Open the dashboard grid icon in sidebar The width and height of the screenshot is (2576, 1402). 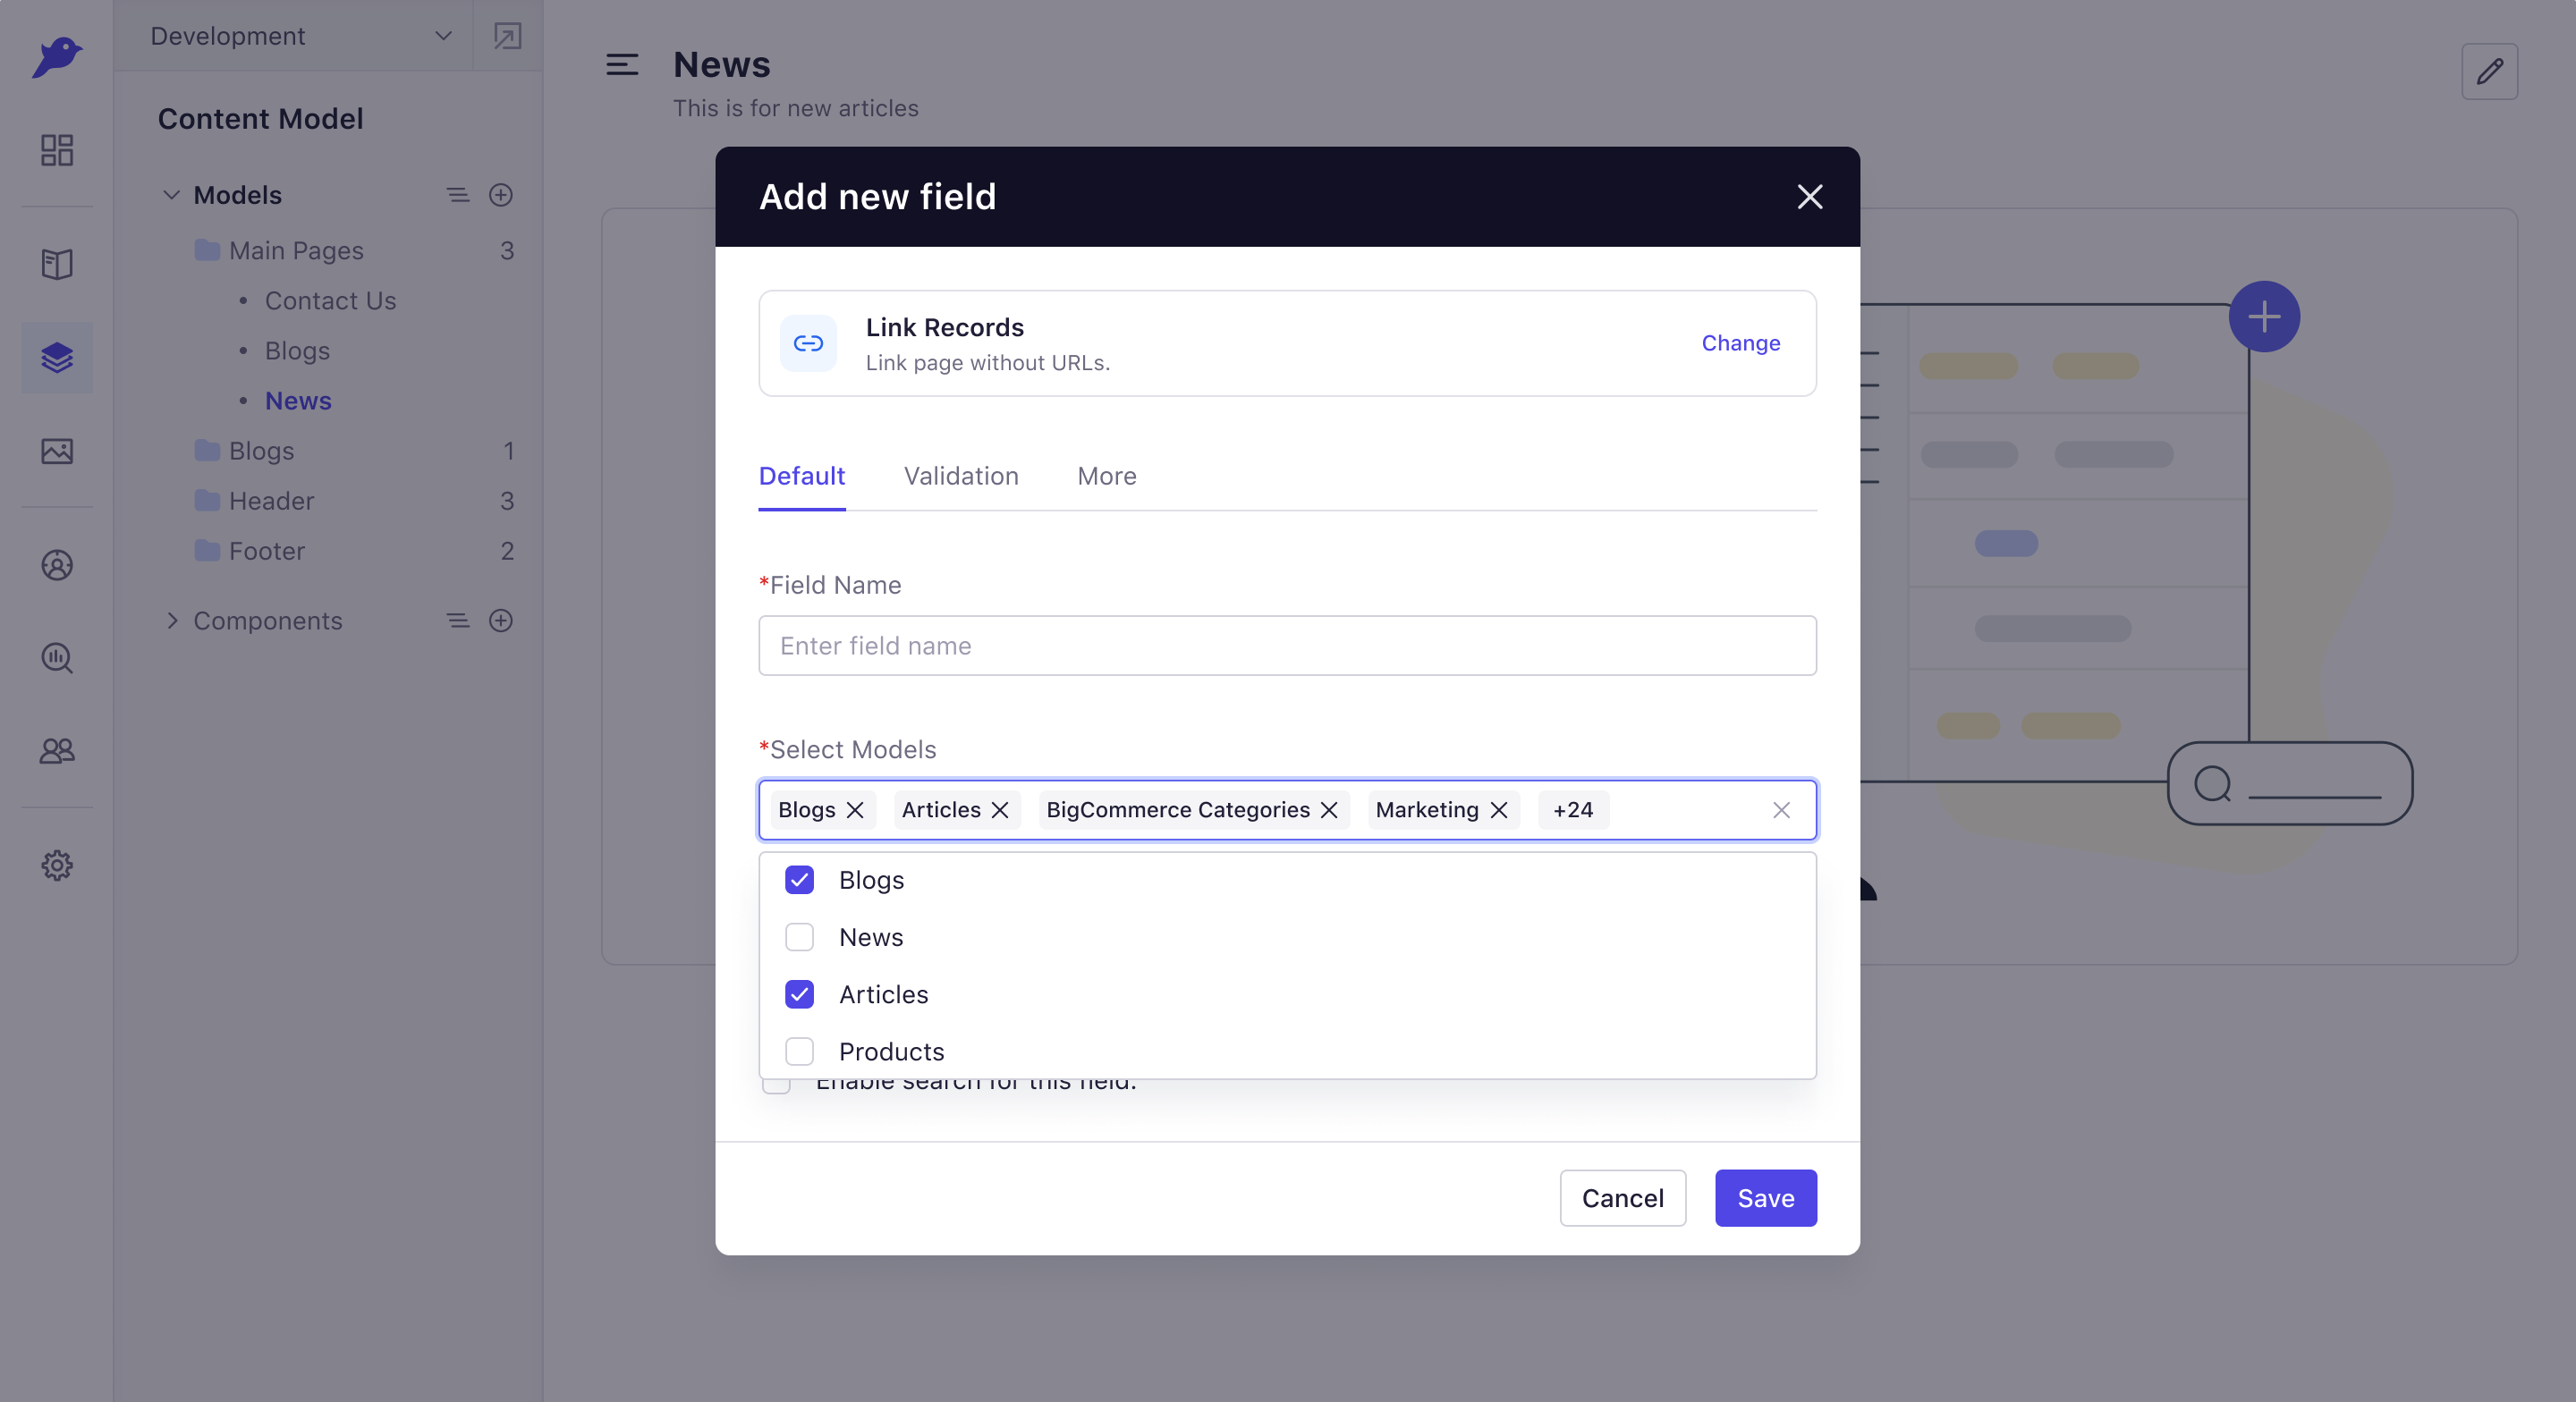tap(57, 150)
